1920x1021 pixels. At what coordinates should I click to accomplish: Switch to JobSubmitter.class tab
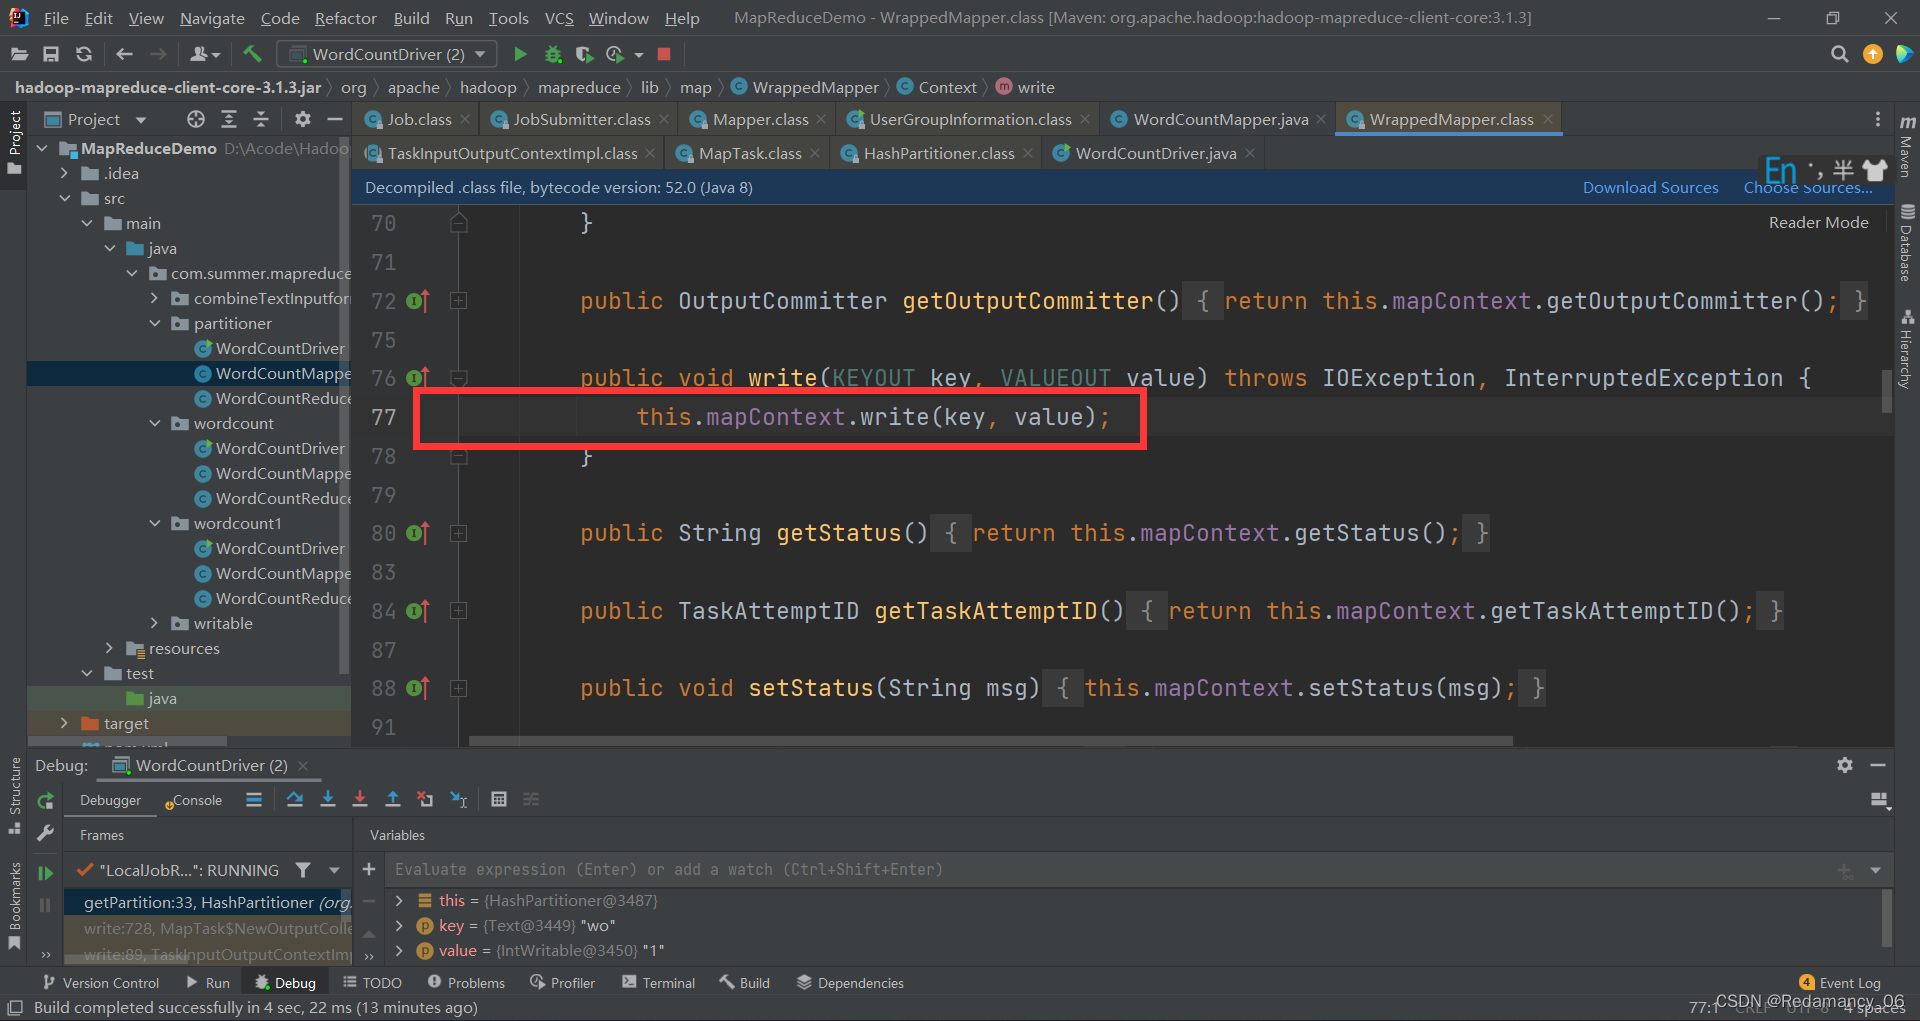[581, 119]
